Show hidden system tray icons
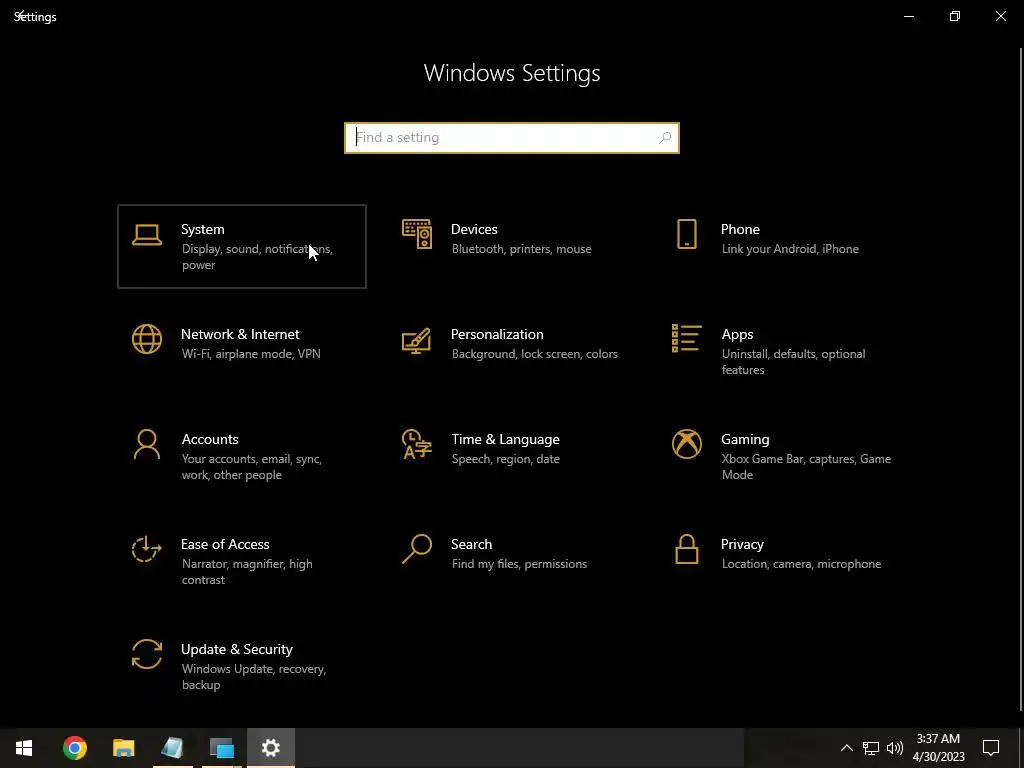1024x768 pixels. pos(846,748)
